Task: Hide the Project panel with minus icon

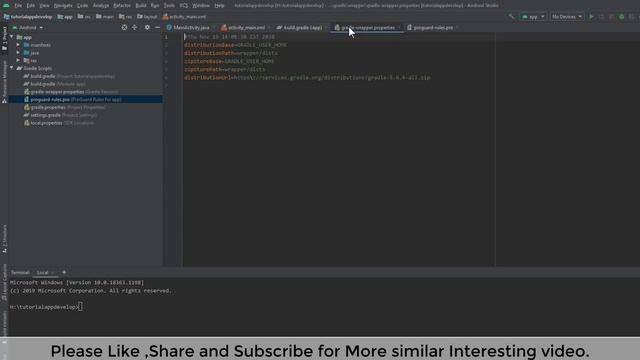Action: (x=157, y=27)
